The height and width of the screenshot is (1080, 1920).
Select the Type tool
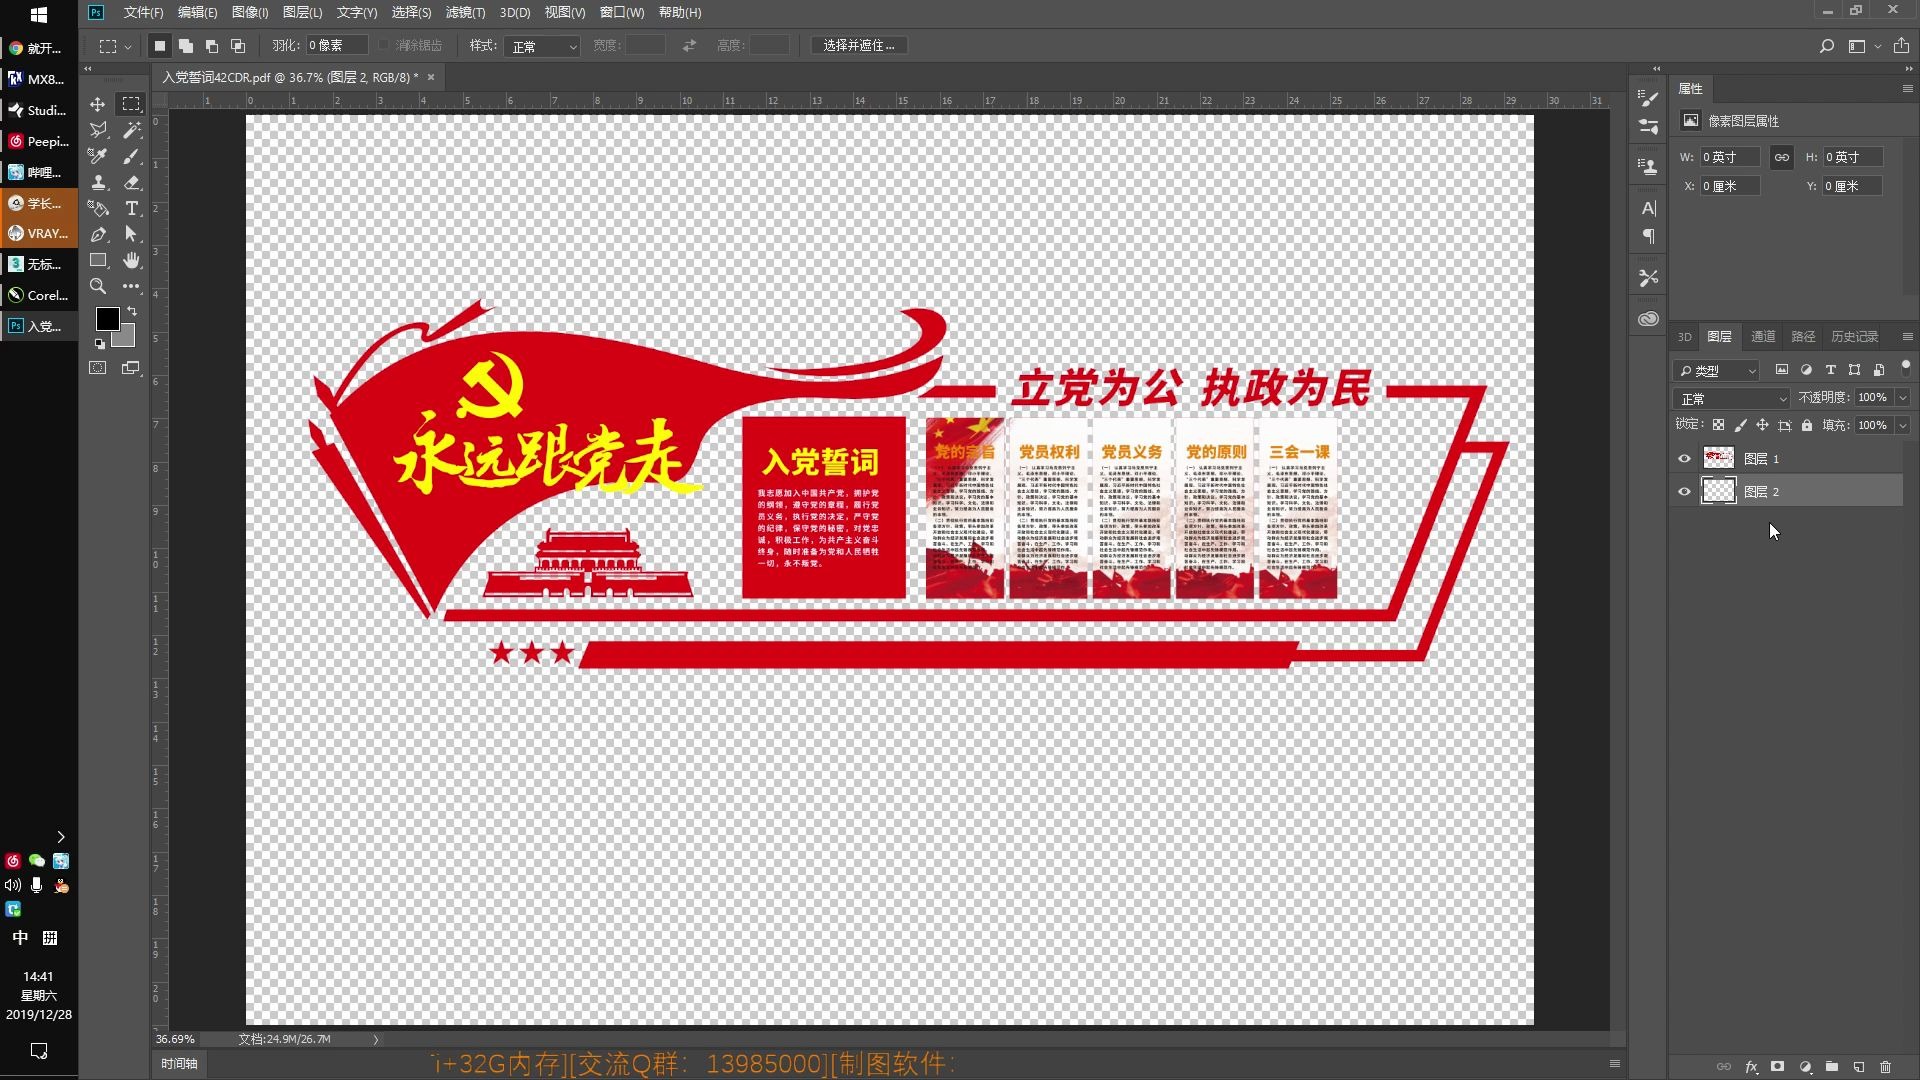pyautogui.click(x=131, y=208)
